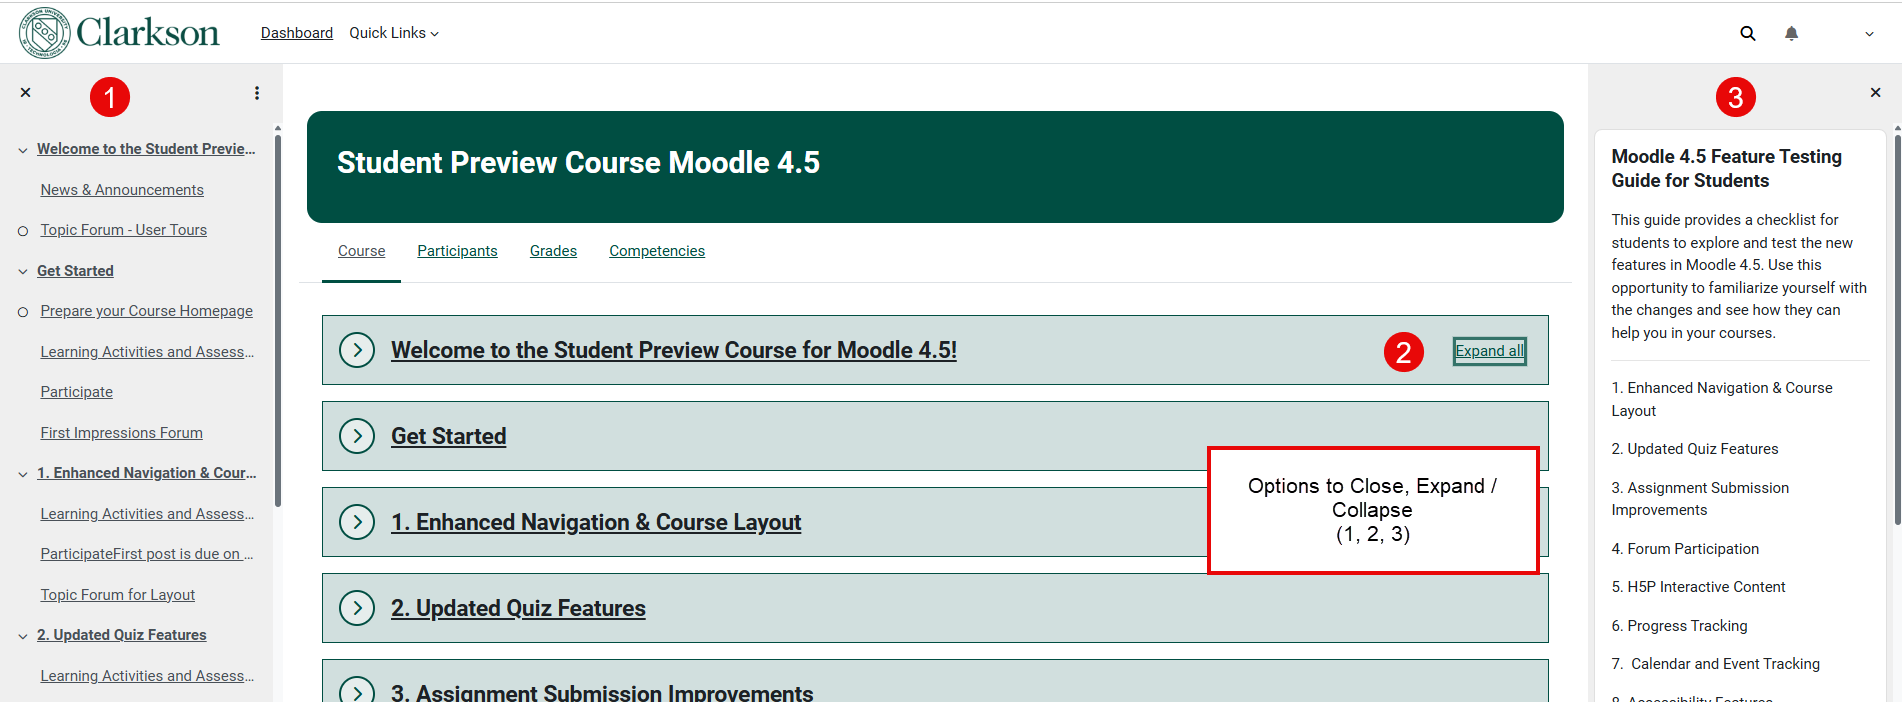Expand the Welcome to the Student Preview Course section chevron
This screenshot has height=702, width=1902.
(x=357, y=350)
